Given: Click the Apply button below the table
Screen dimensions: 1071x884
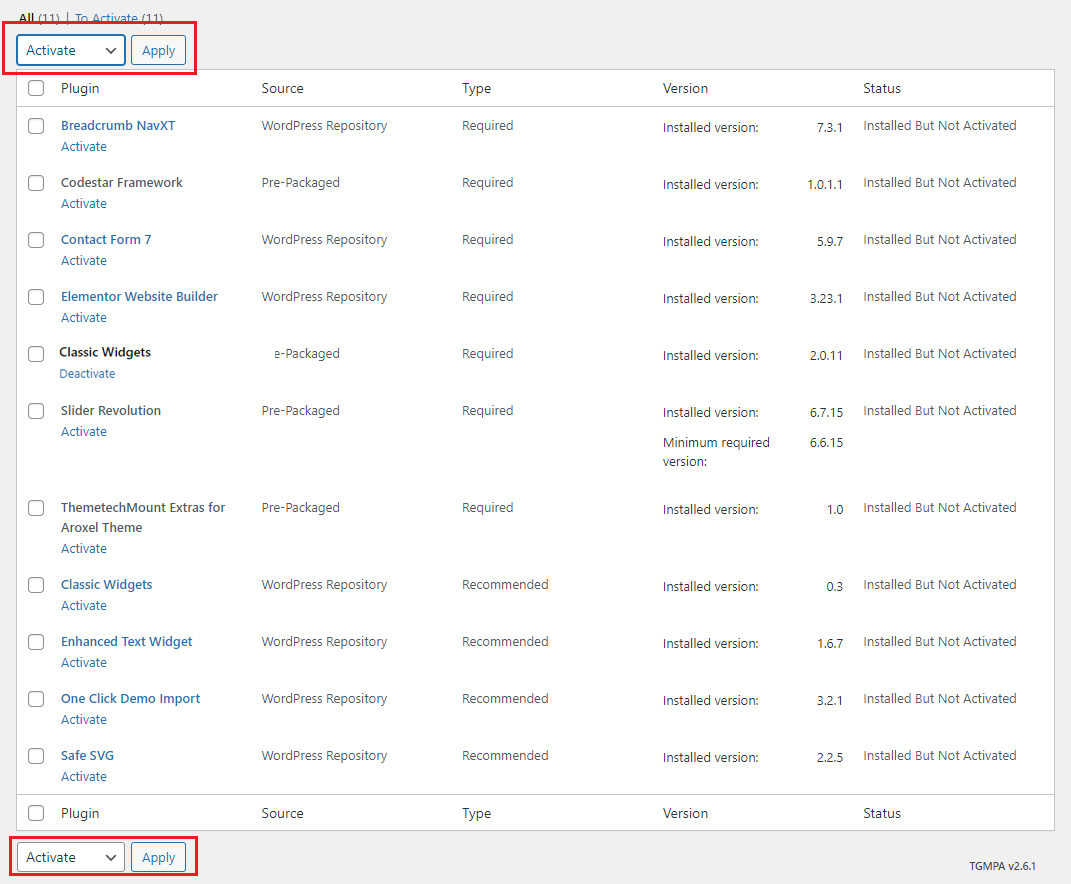Looking at the screenshot, I should click(x=158, y=857).
